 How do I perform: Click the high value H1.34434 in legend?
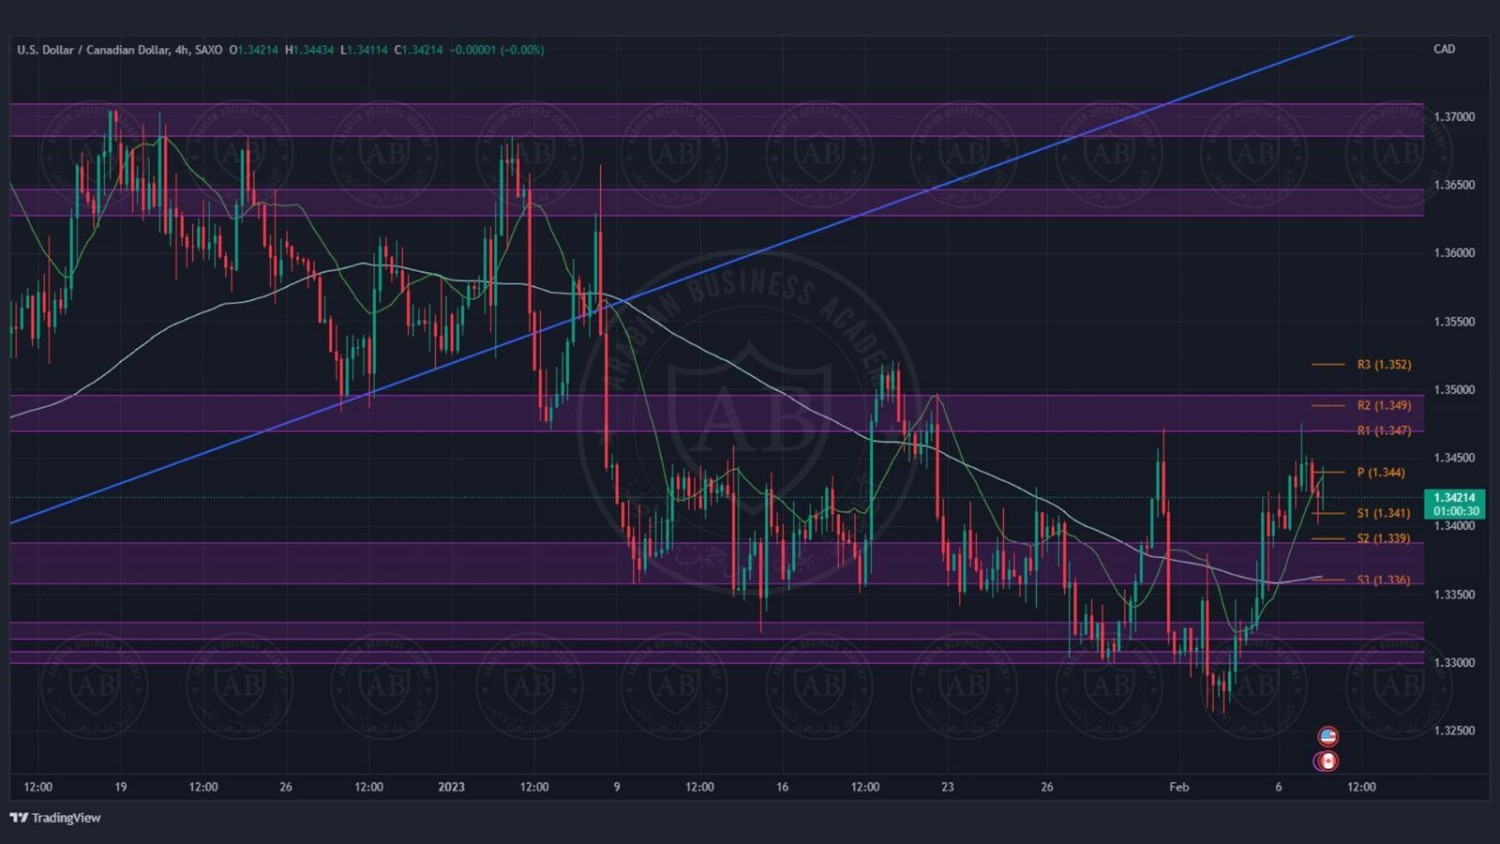pos(309,50)
